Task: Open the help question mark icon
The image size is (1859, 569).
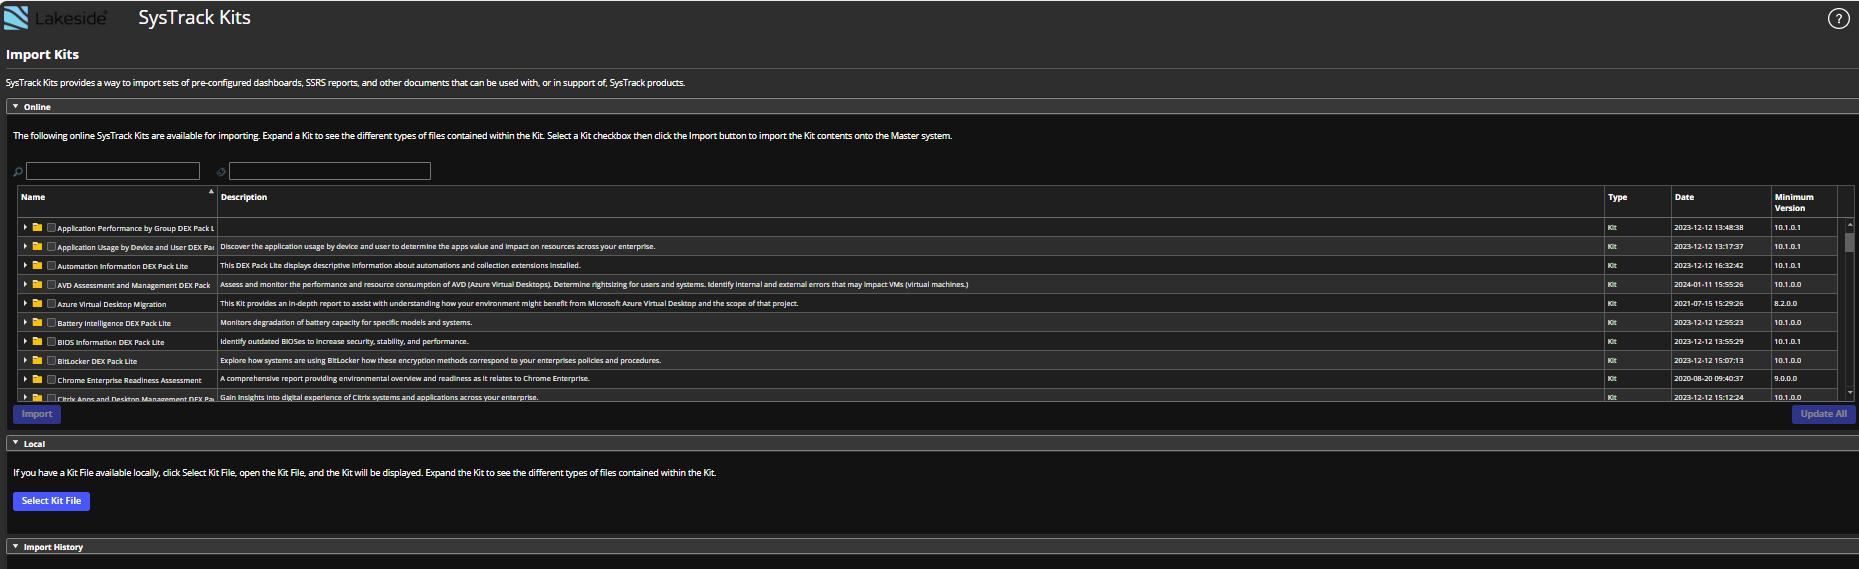Action: [x=1838, y=18]
